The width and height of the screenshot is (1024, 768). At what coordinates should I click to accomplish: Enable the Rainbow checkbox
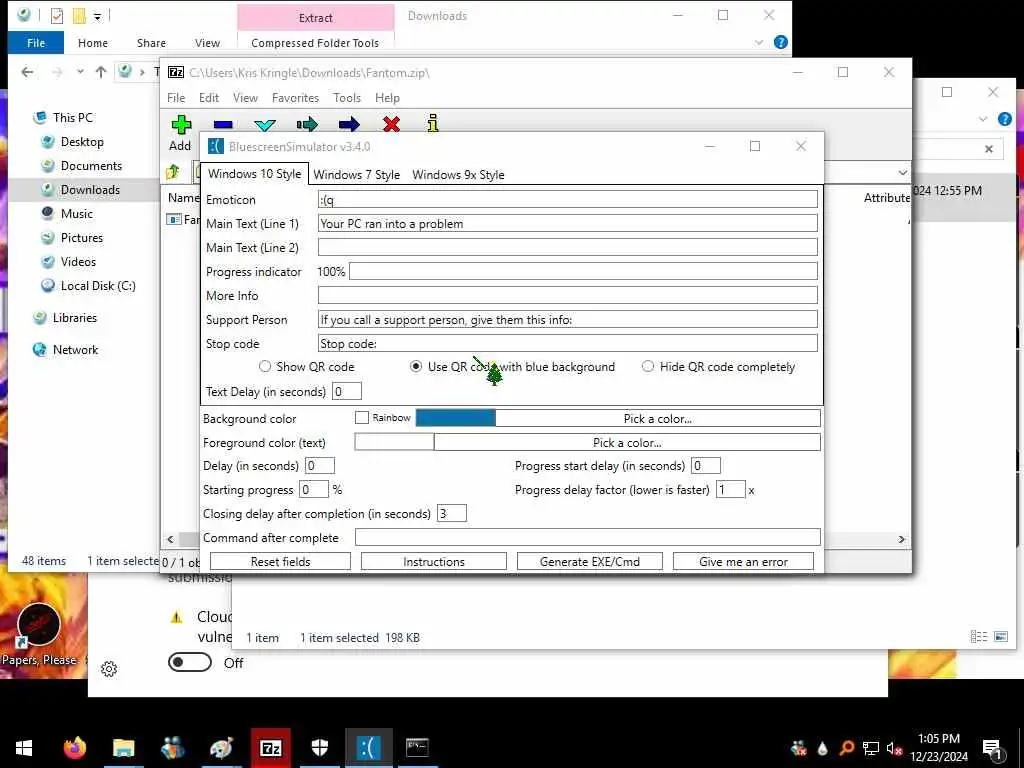(362, 417)
